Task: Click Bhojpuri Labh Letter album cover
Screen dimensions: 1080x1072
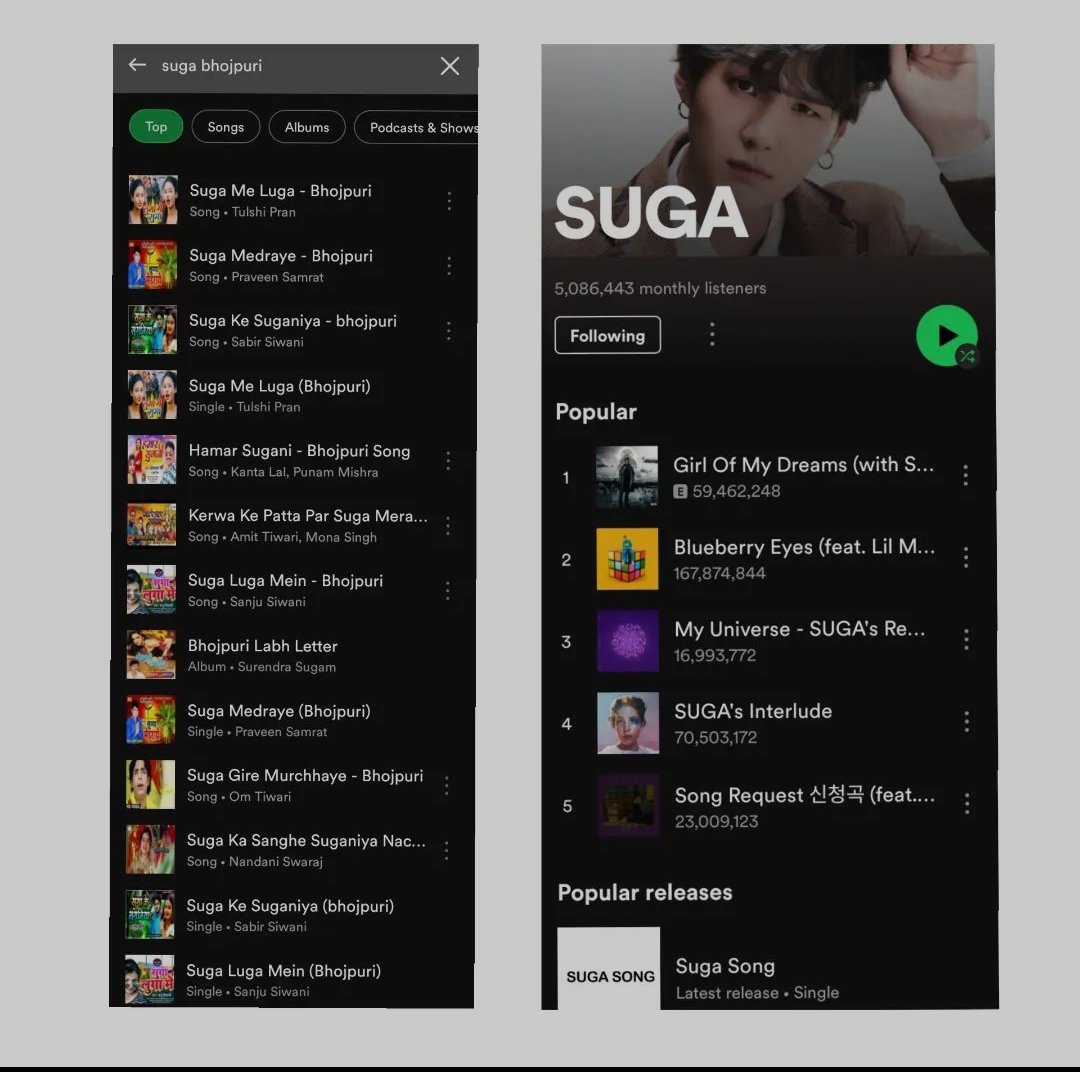Action: tap(151, 654)
